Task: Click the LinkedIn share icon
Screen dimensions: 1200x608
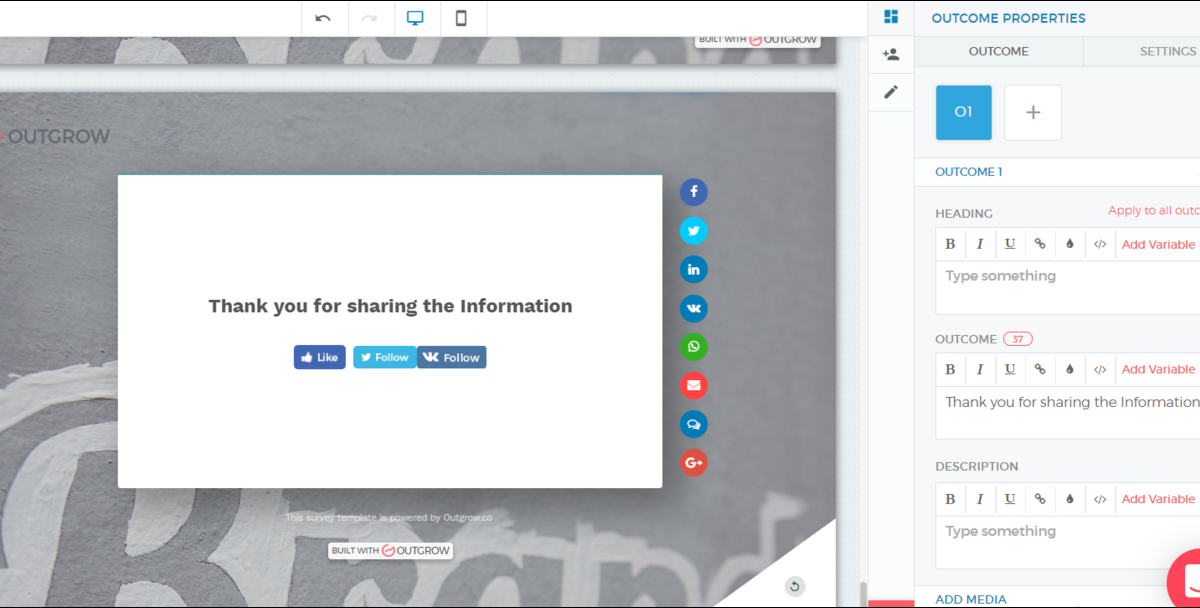Action: (694, 269)
